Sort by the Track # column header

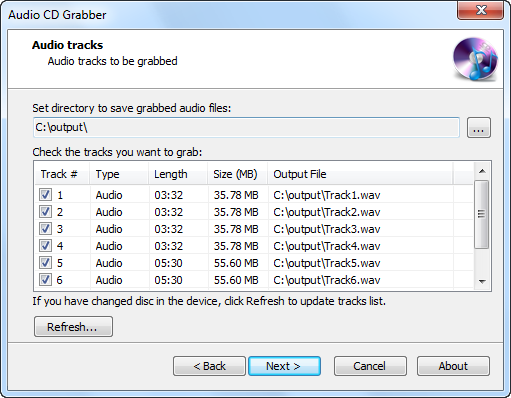(62, 174)
